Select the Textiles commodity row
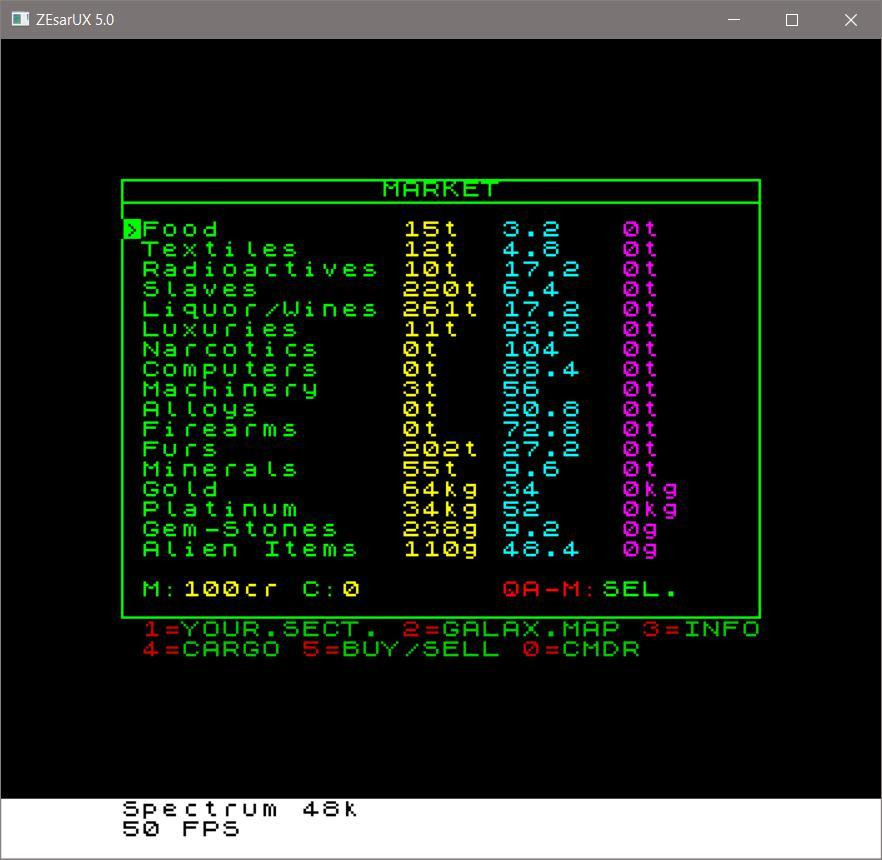The image size is (882, 860). [399, 249]
